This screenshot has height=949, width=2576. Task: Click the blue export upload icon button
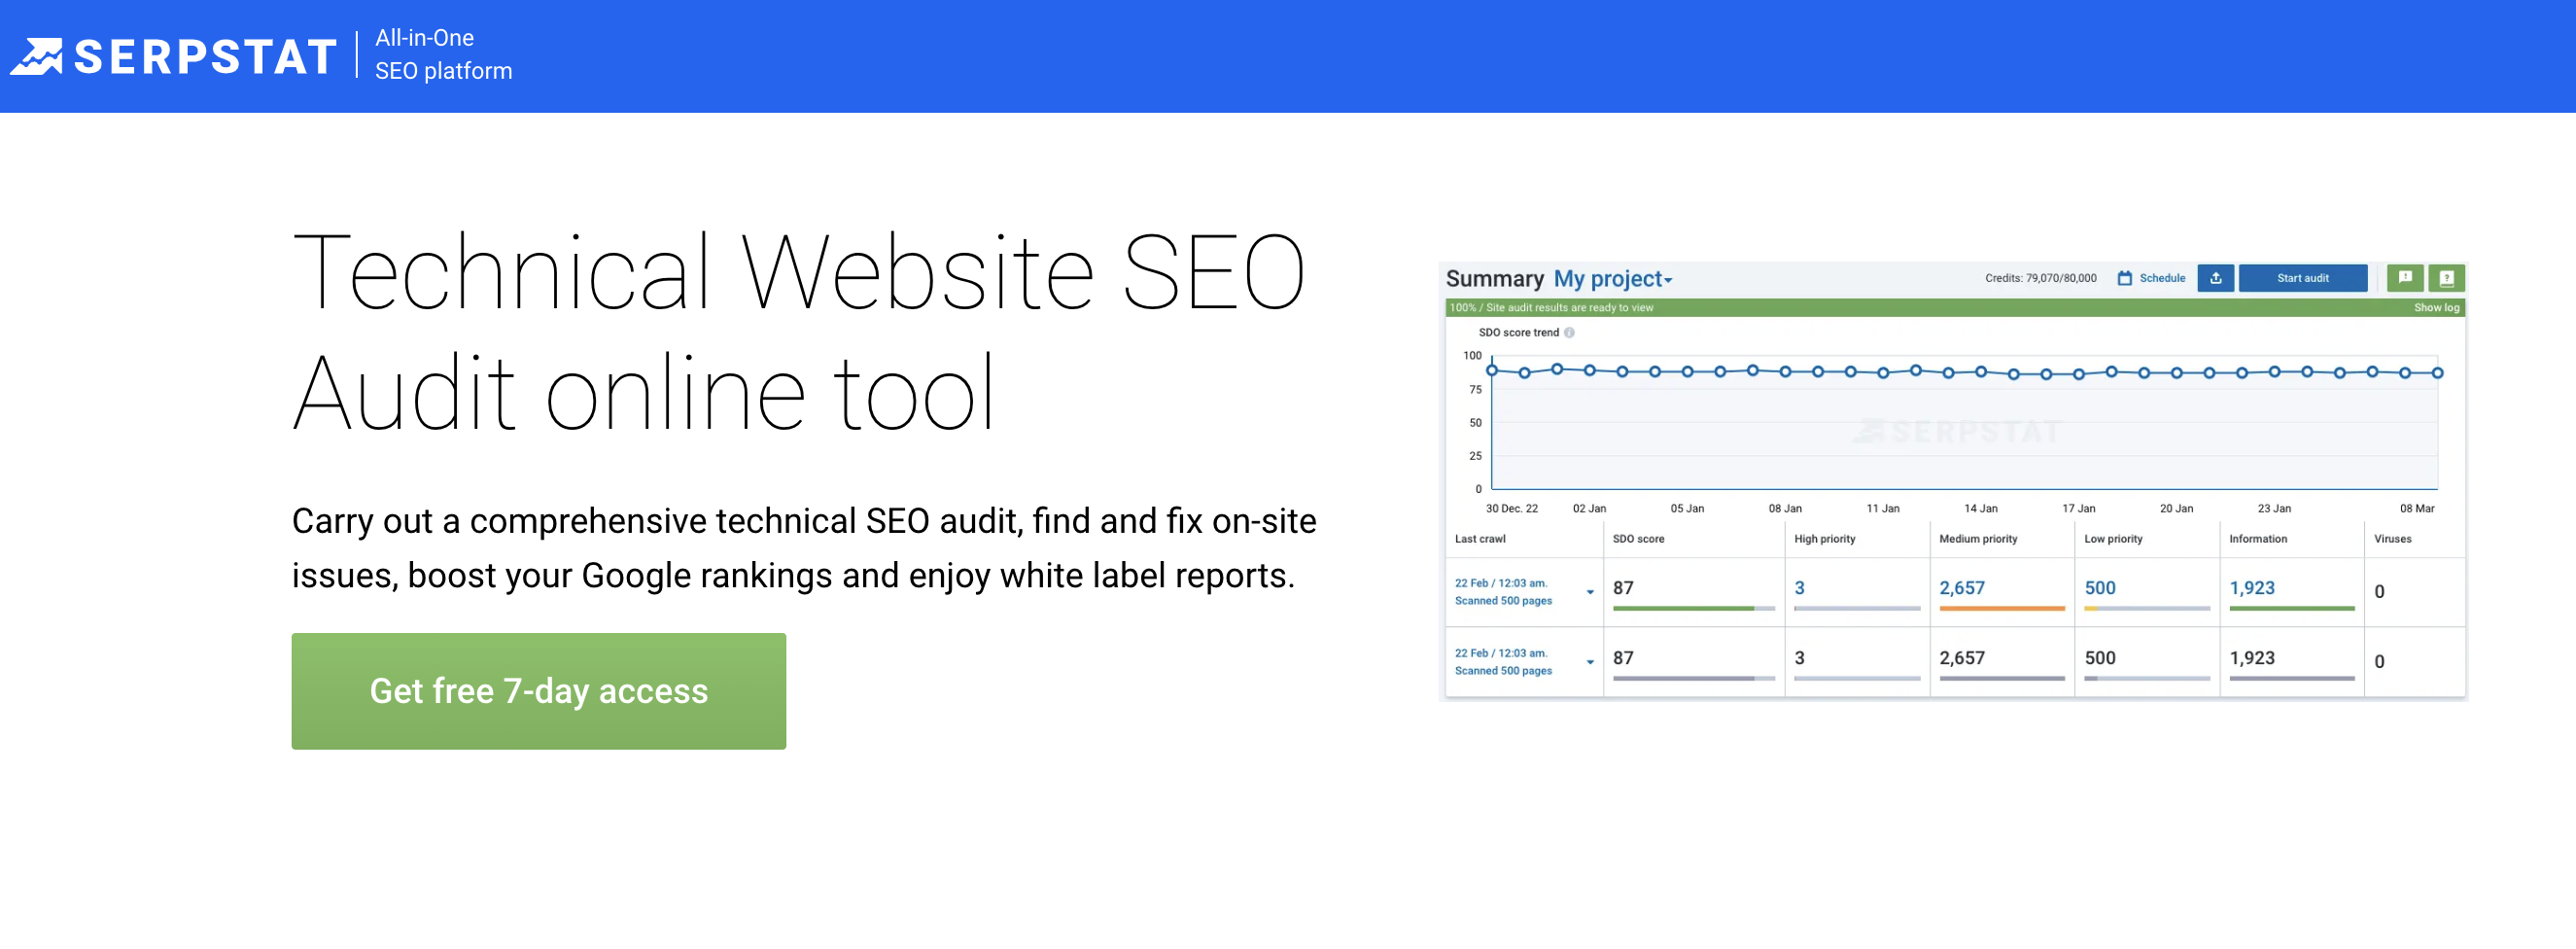coord(2216,279)
